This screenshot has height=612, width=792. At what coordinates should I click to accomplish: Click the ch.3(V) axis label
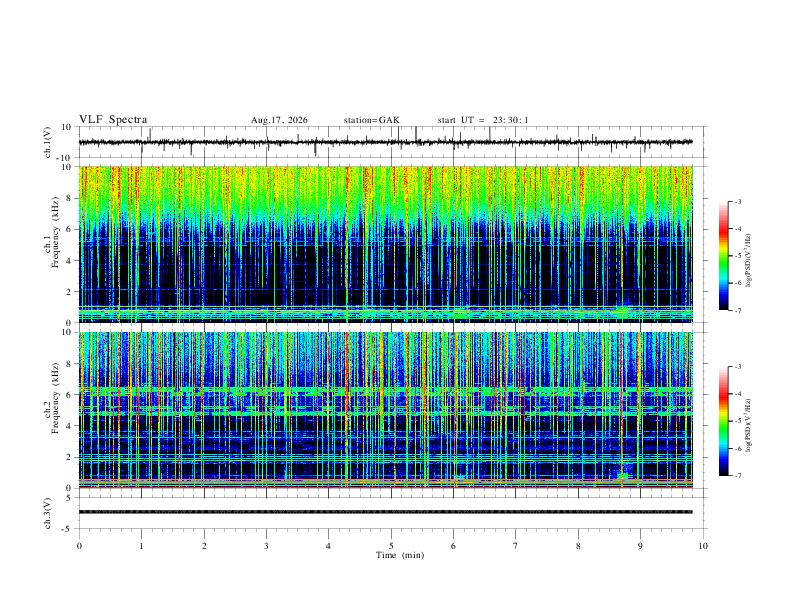48,513
